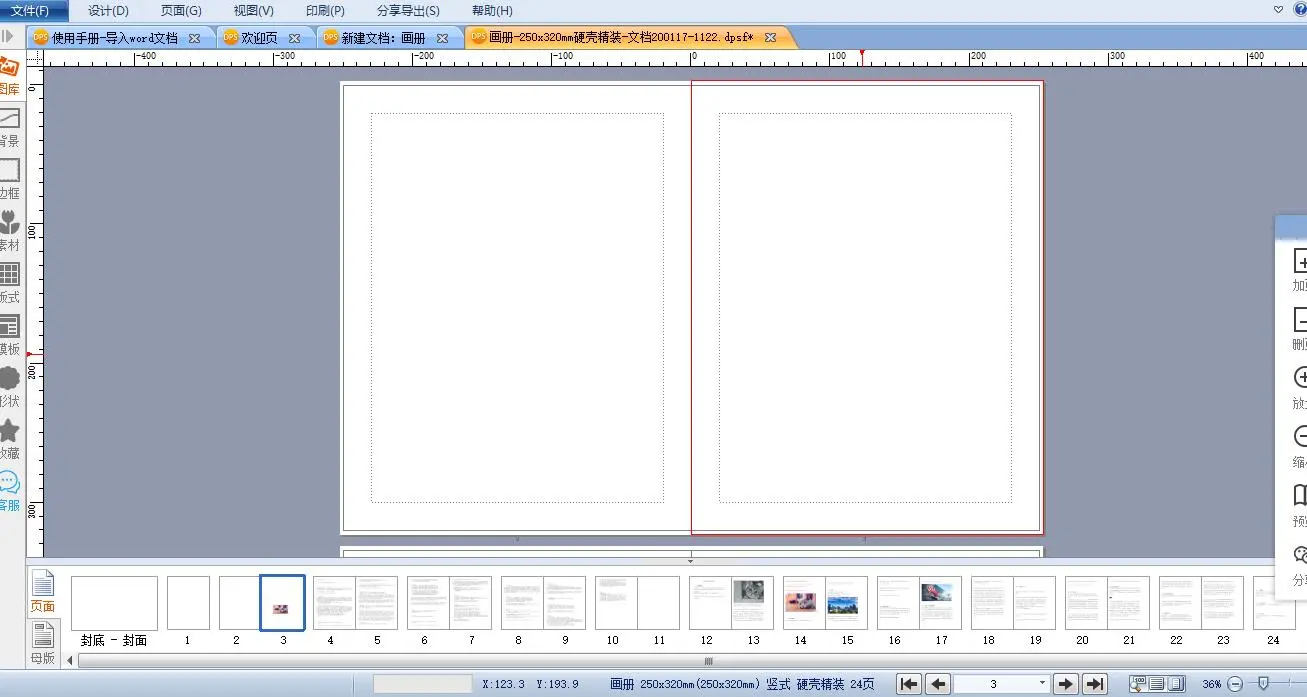
Task: Collapse the thumbnail panel via divider arrow
Action: (690, 561)
